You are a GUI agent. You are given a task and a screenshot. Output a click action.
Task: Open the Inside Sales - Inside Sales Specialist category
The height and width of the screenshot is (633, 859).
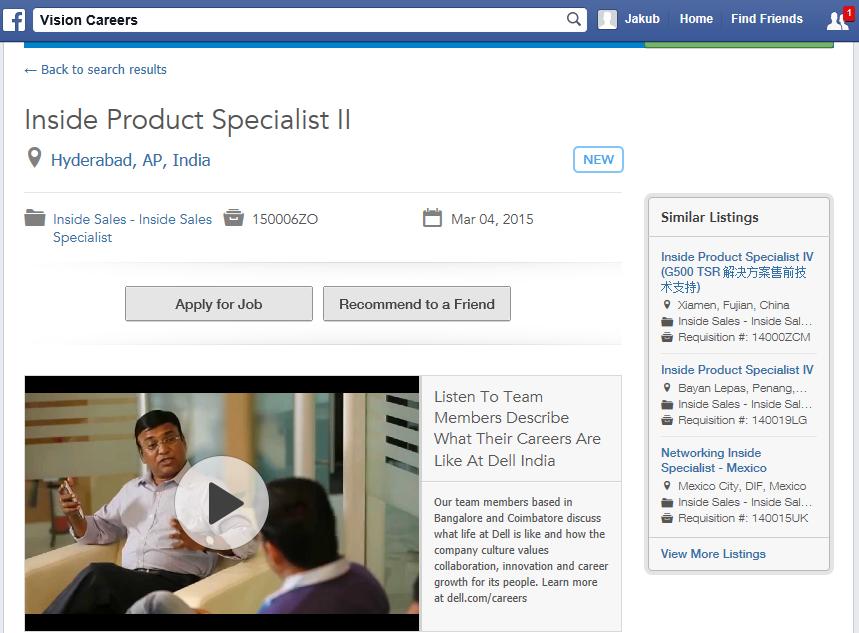132,228
